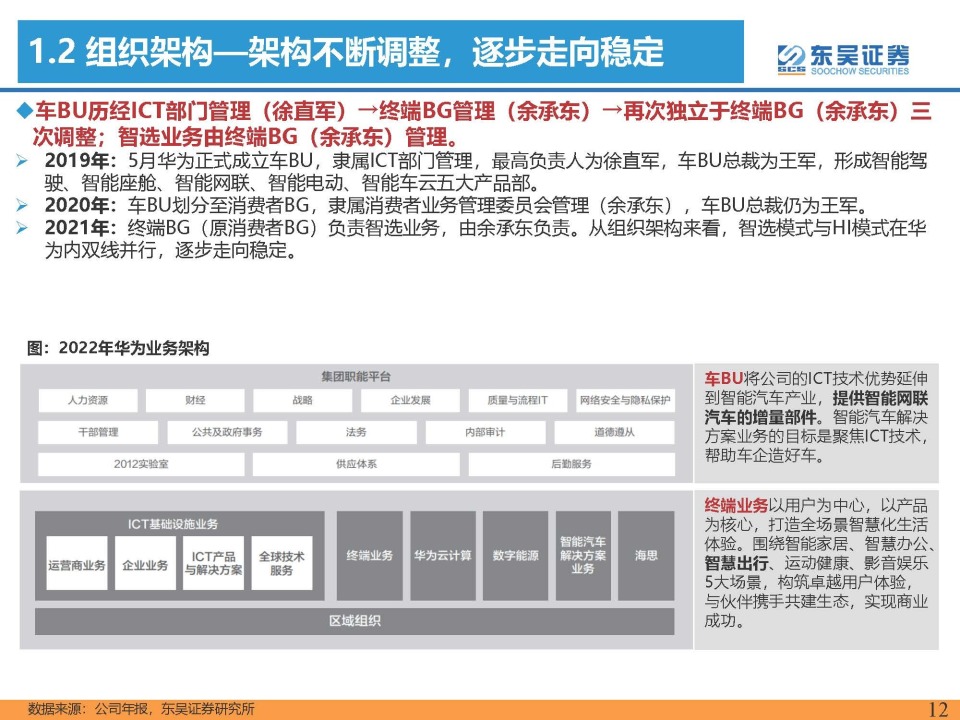The width and height of the screenshot is (960, 720).
Task: Click the '后勤服务' box
Action: click(571, 464)
